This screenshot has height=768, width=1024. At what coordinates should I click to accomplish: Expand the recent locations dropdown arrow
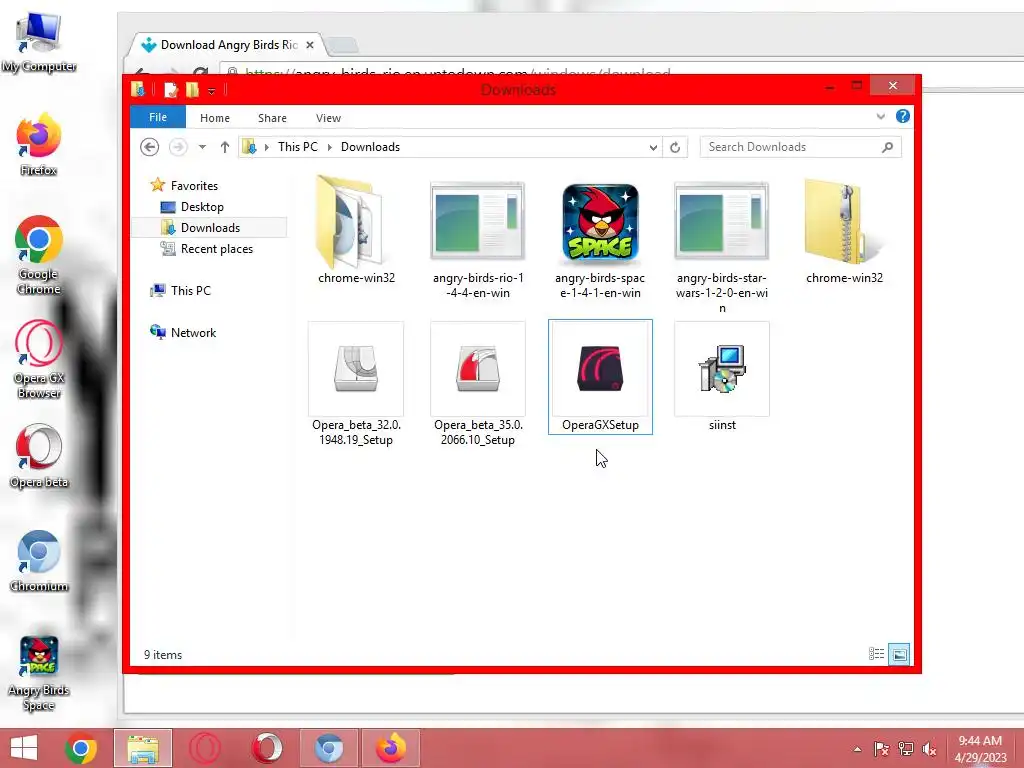click(202, 147)
